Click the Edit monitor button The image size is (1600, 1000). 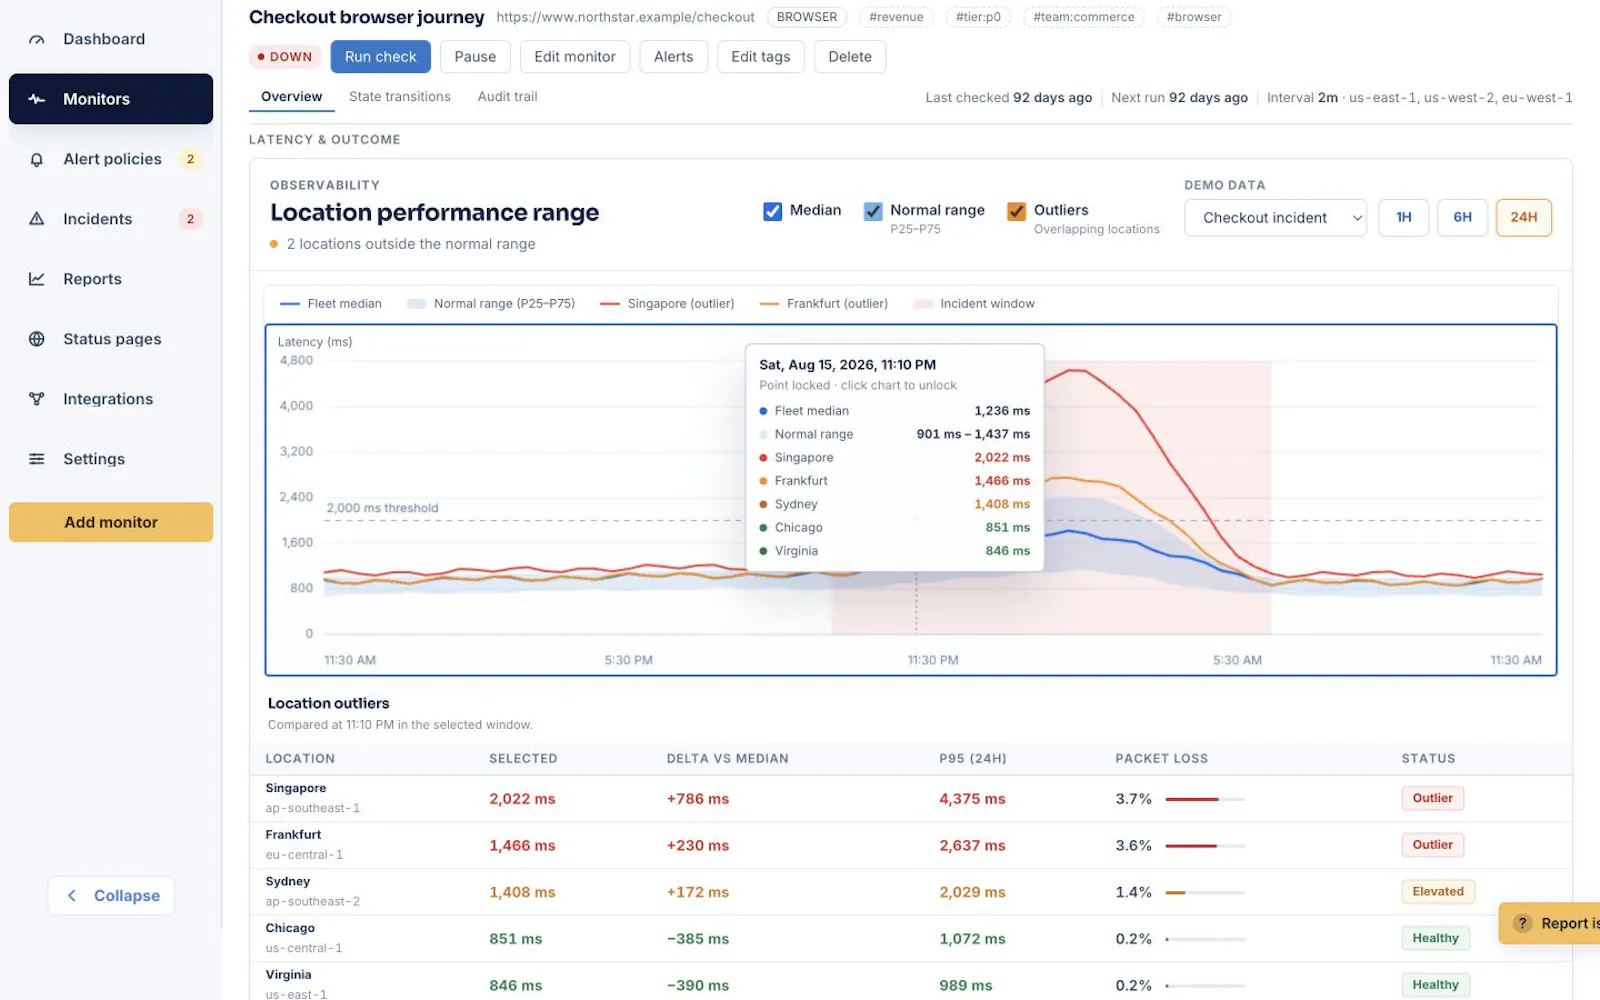tap(575, 57)
